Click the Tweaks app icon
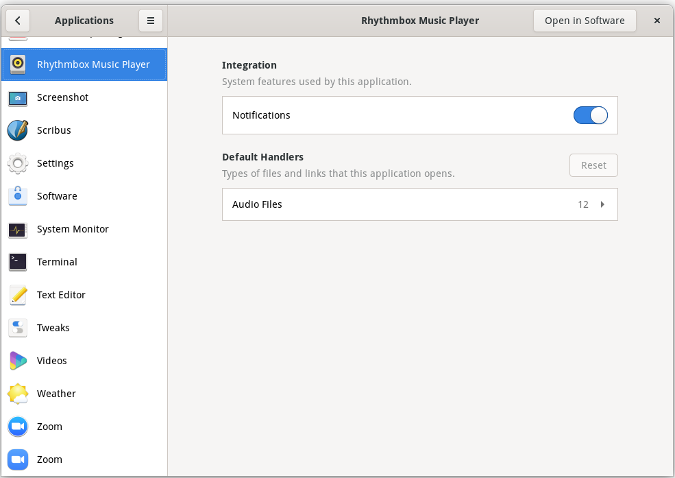The height and width of the screenshot is (478, 675). pyautogui.click(x=18, y=328)
